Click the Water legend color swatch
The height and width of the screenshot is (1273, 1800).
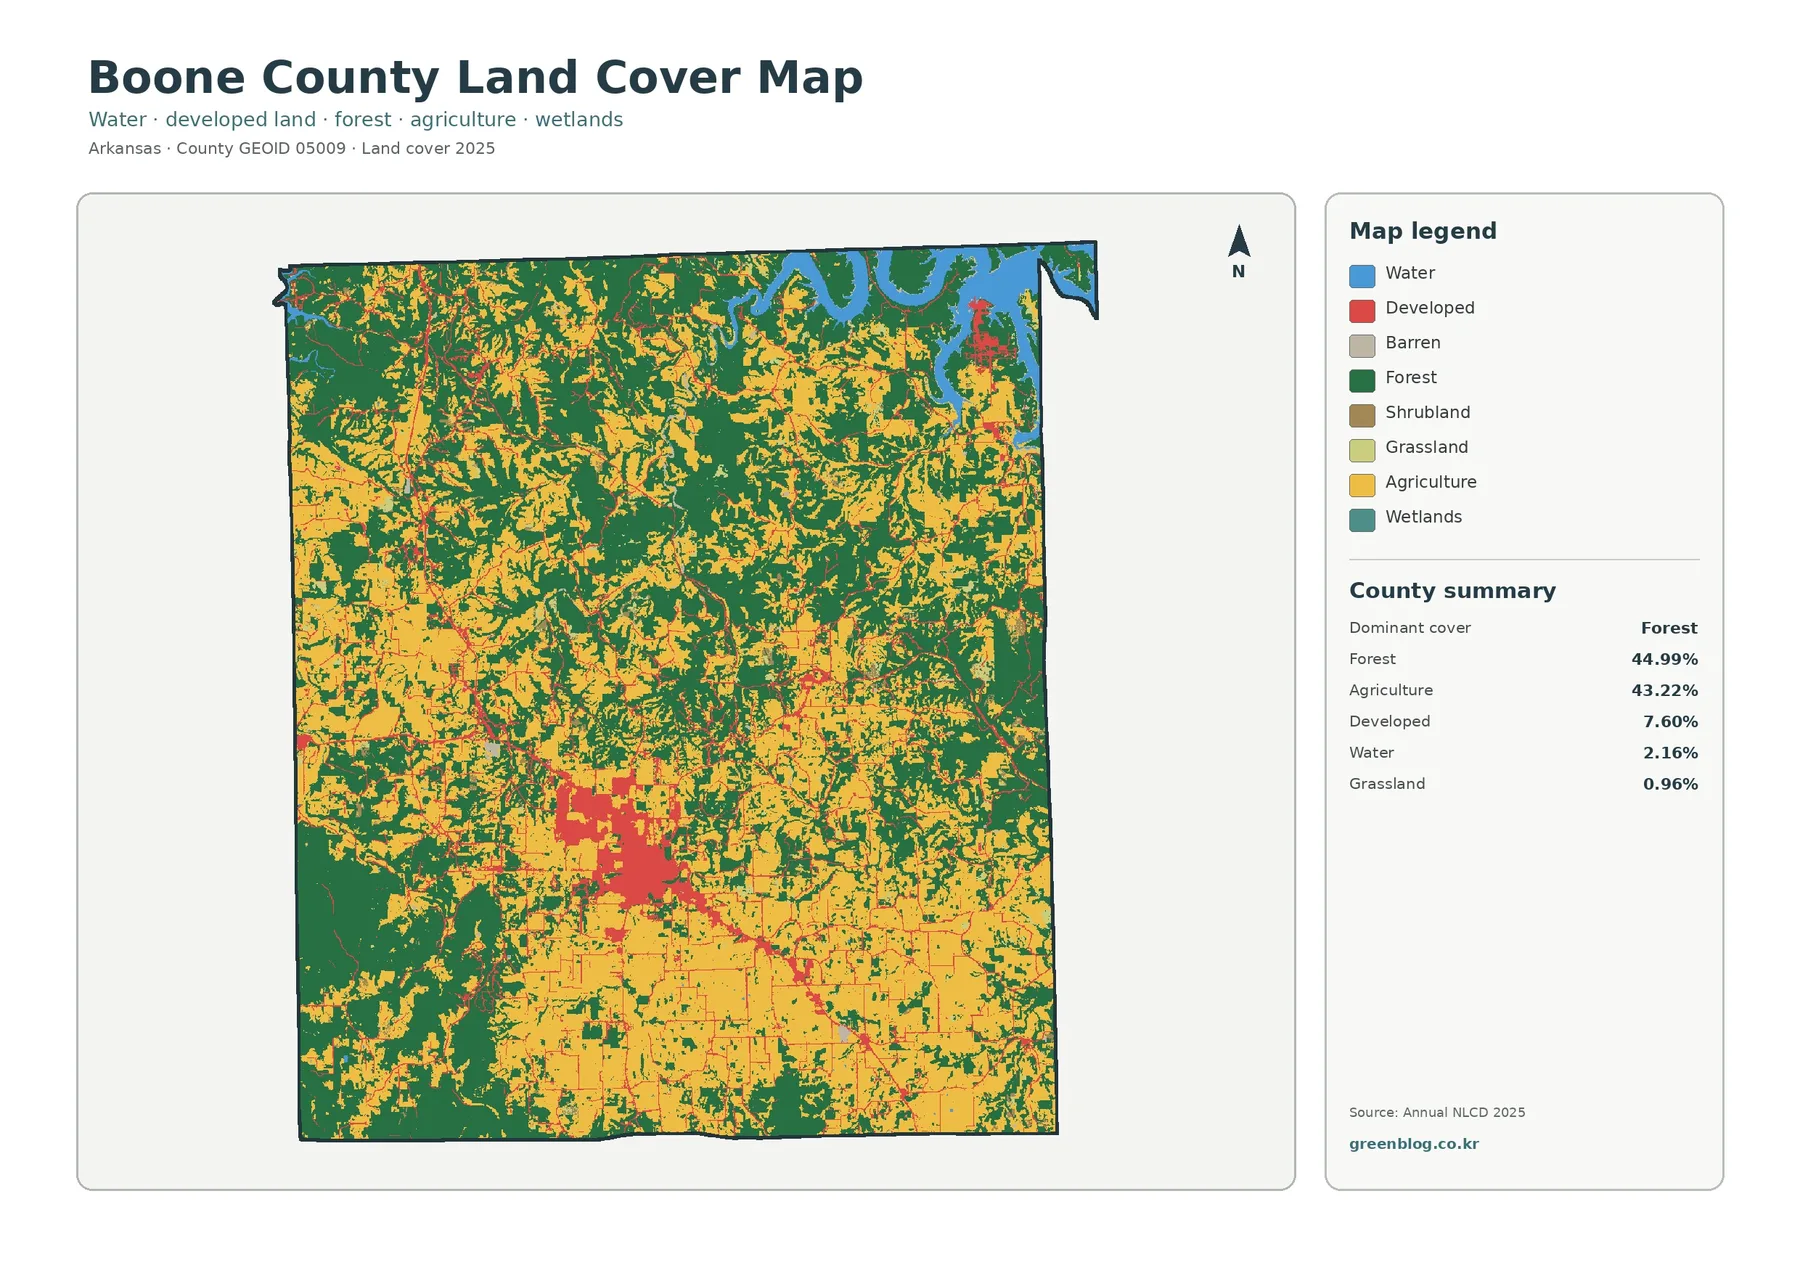point(1362,276)
